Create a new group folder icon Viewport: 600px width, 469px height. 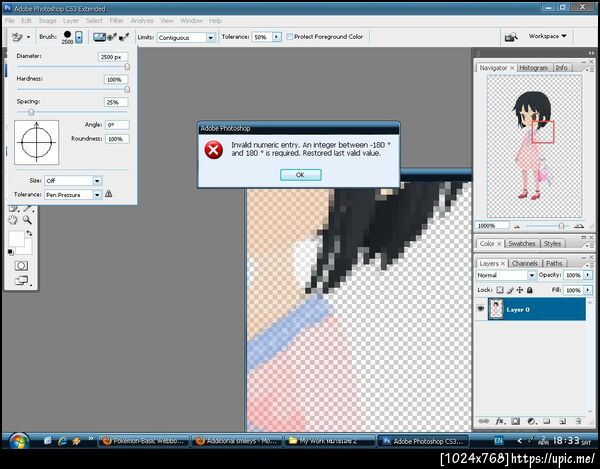pyautogui.click(x=547, y=421)
